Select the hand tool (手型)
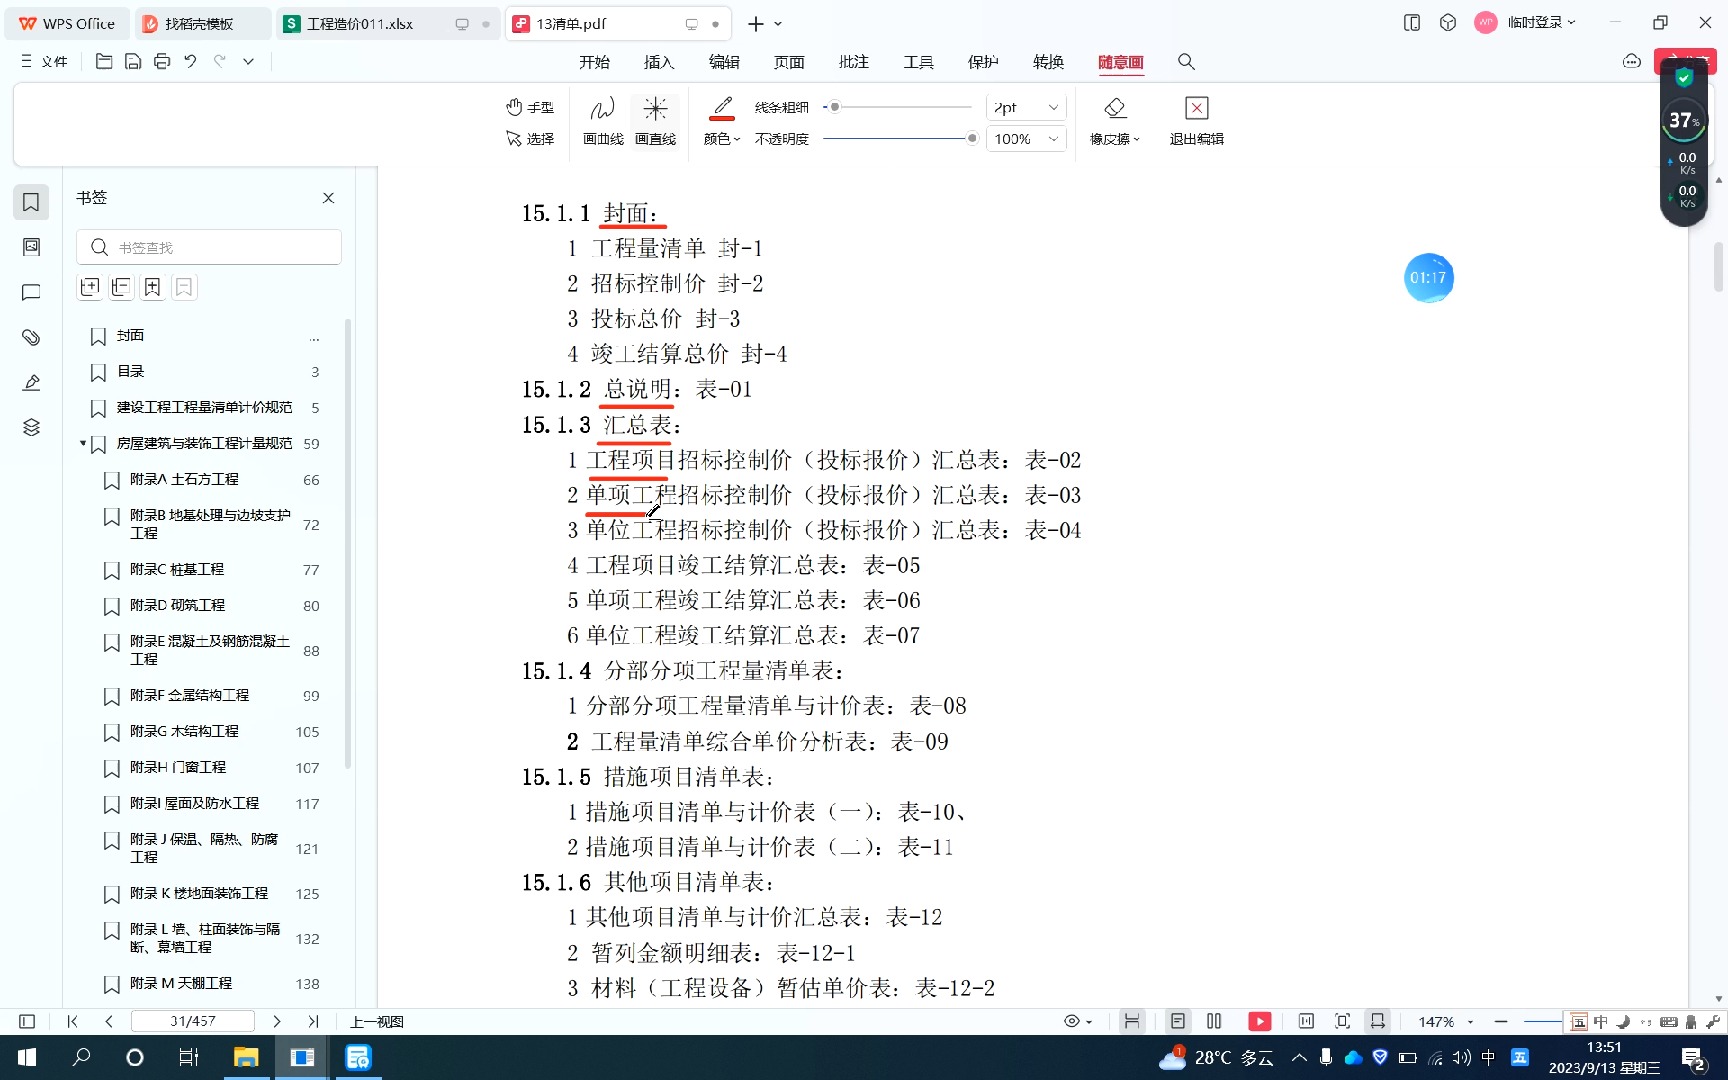The height and width of the screenshot is (1080, 1728). point(529,107)
